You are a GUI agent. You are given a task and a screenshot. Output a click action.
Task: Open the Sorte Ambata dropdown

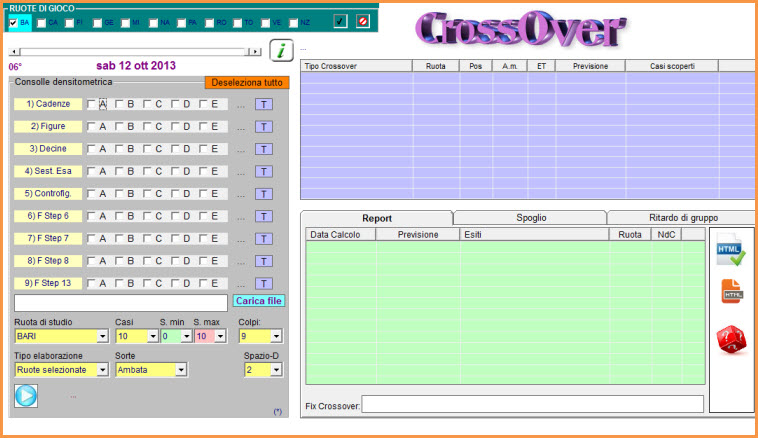[181, 370]
